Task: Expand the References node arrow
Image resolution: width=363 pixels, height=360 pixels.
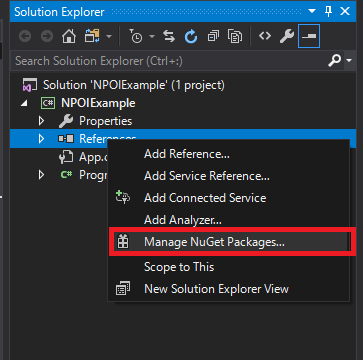Action: tap(41, 138)
